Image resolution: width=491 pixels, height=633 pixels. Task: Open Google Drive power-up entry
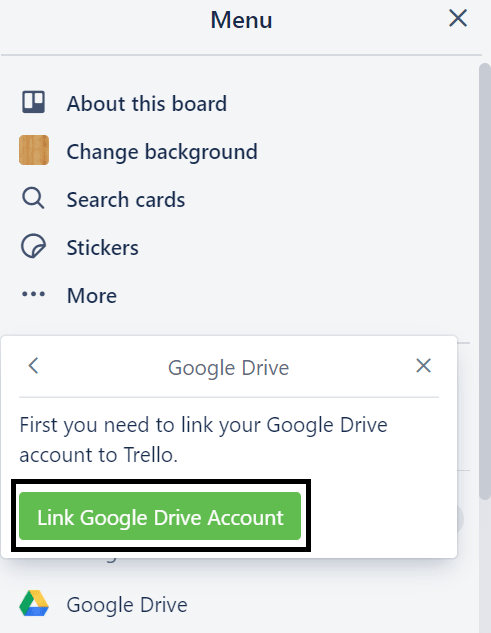127,605
